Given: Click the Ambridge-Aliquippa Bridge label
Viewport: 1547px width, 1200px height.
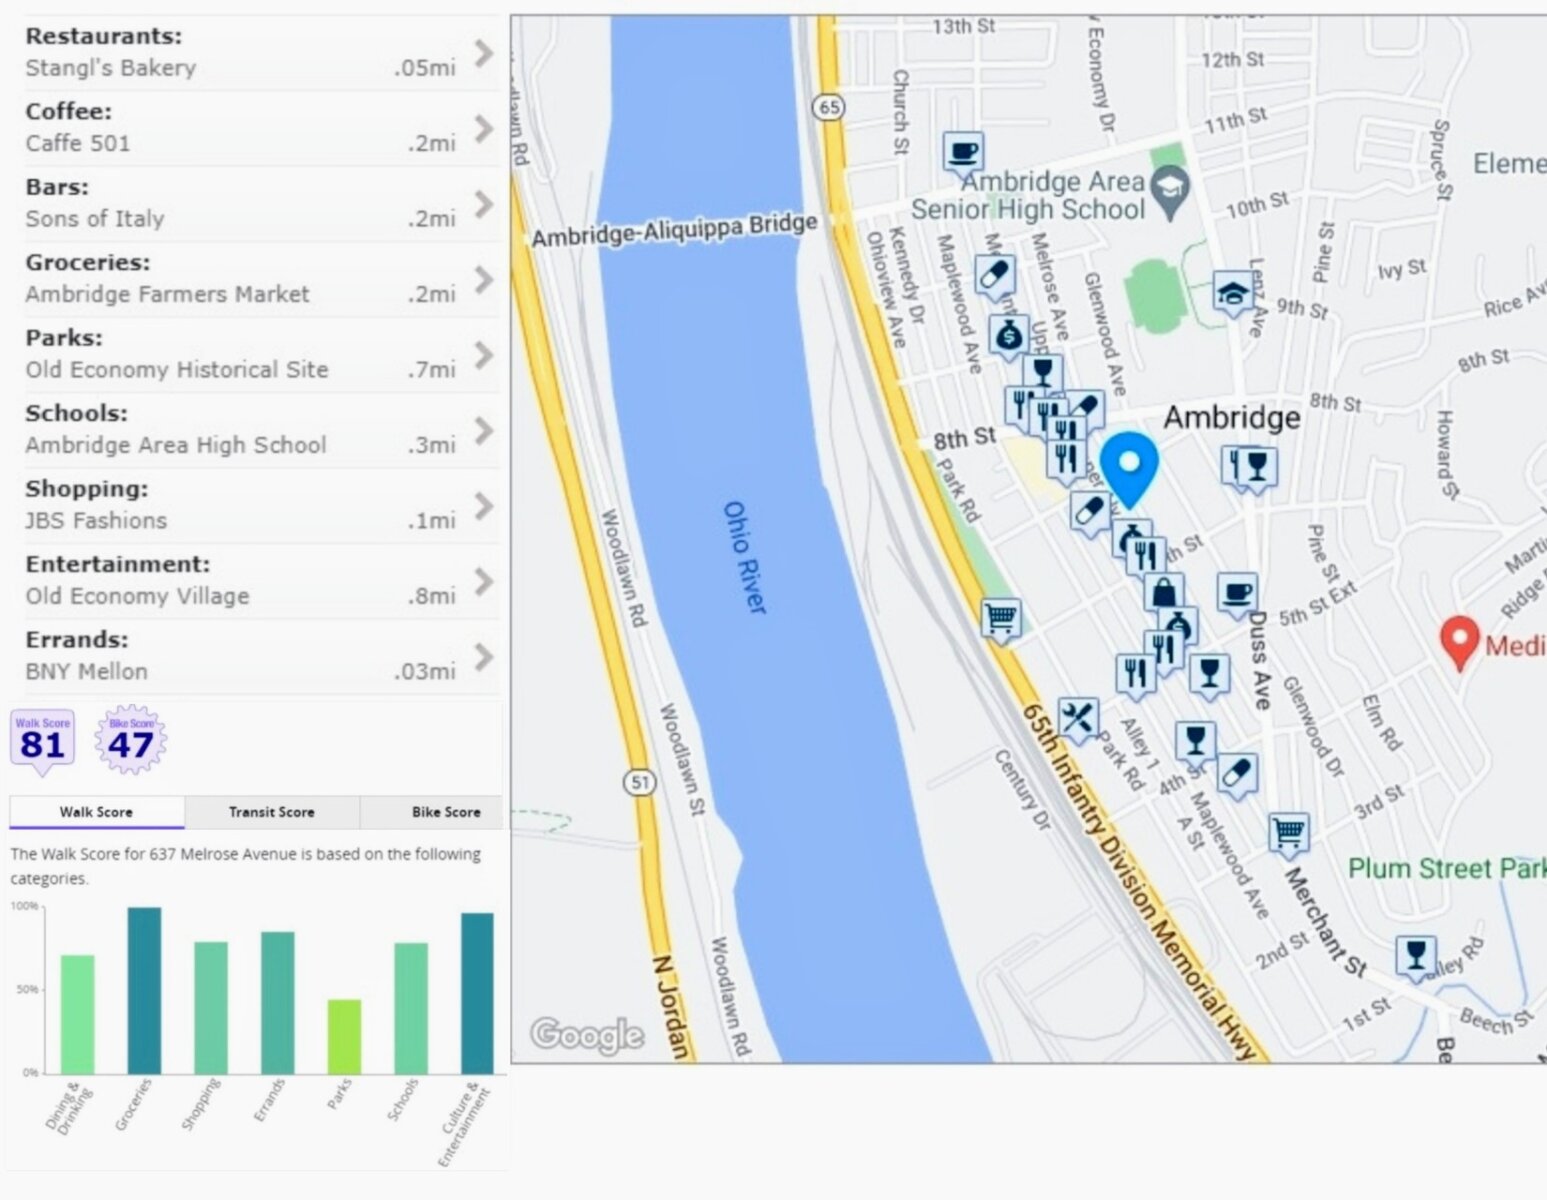Looking at the screenshot, I should 674,230.
